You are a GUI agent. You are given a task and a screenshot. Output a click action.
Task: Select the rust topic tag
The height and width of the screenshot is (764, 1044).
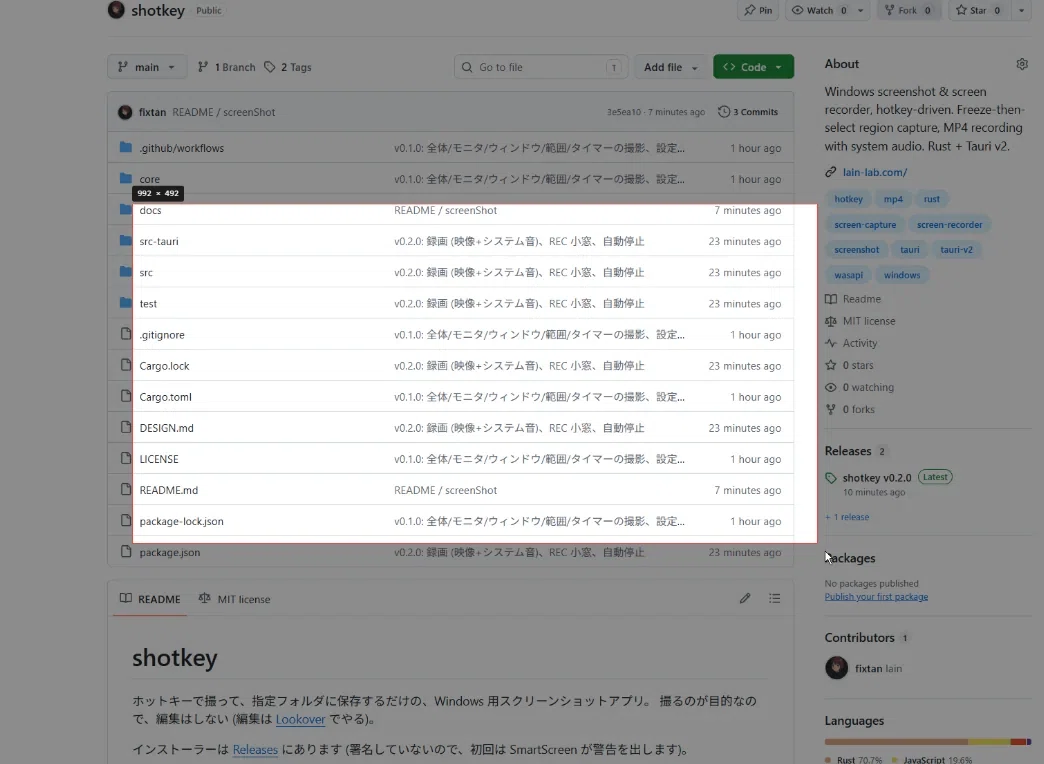coord(931,198)
